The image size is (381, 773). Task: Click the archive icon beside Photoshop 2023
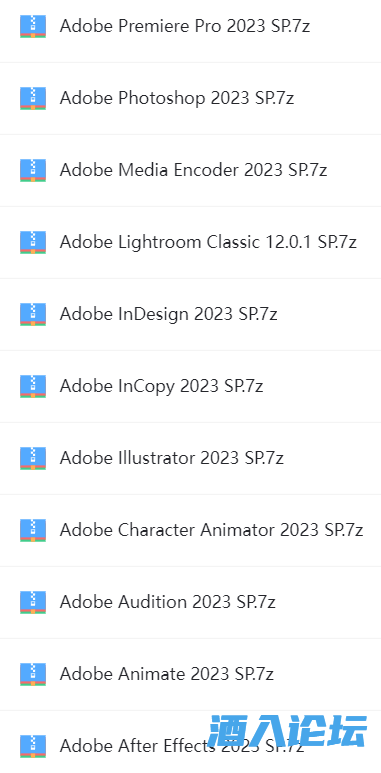tap(33, 98)
